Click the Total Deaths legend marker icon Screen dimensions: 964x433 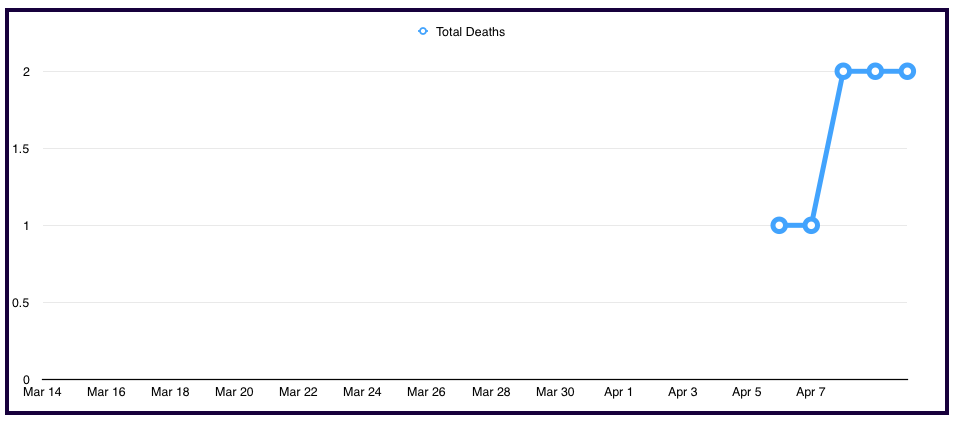[x=423, y=32]
